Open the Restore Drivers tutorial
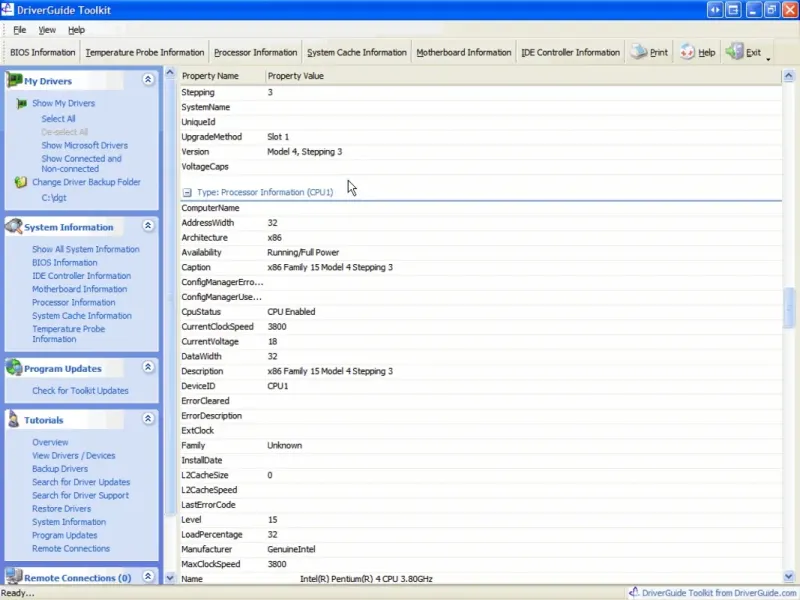The image size is (800, 600). tap(61, 508)
